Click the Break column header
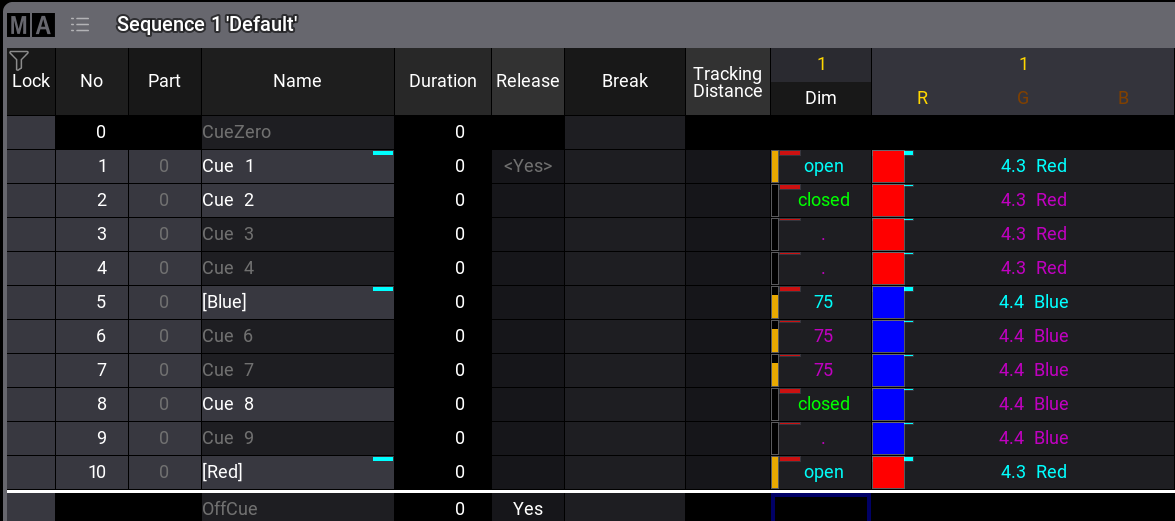The image size is (1175, 521). (x=624, y=81)
